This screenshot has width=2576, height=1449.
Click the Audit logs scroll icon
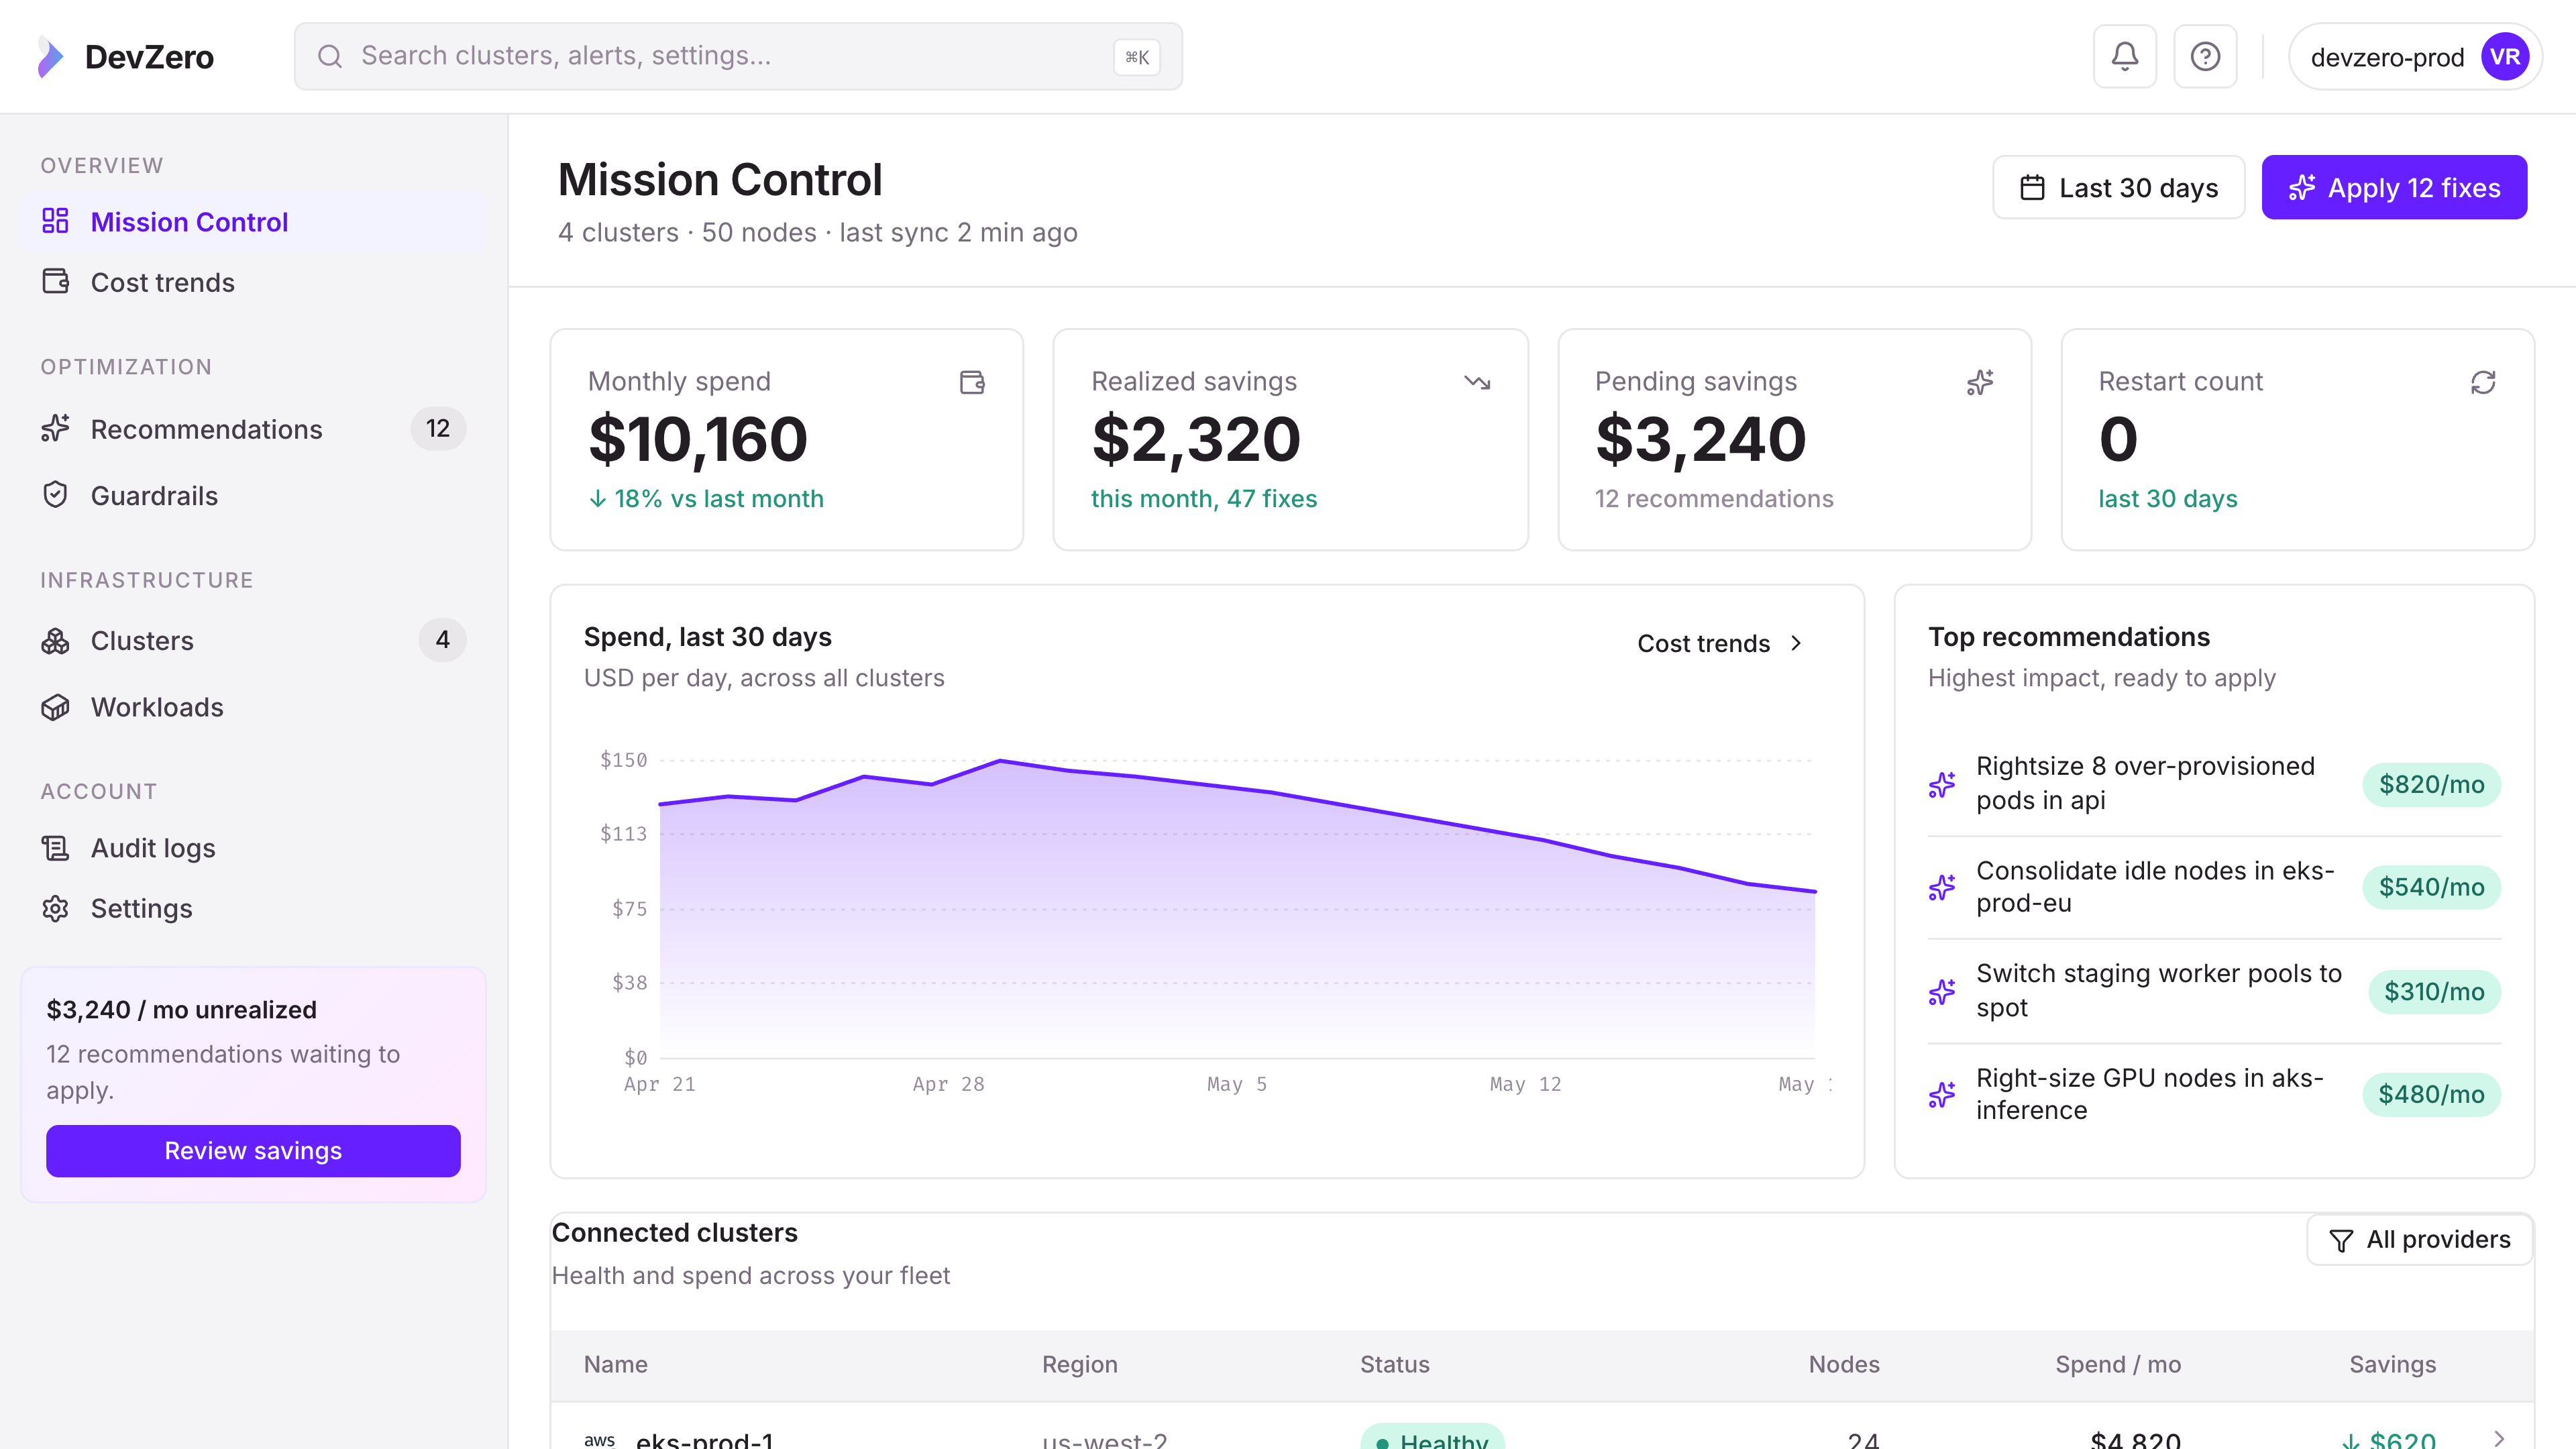pos(56,848)
